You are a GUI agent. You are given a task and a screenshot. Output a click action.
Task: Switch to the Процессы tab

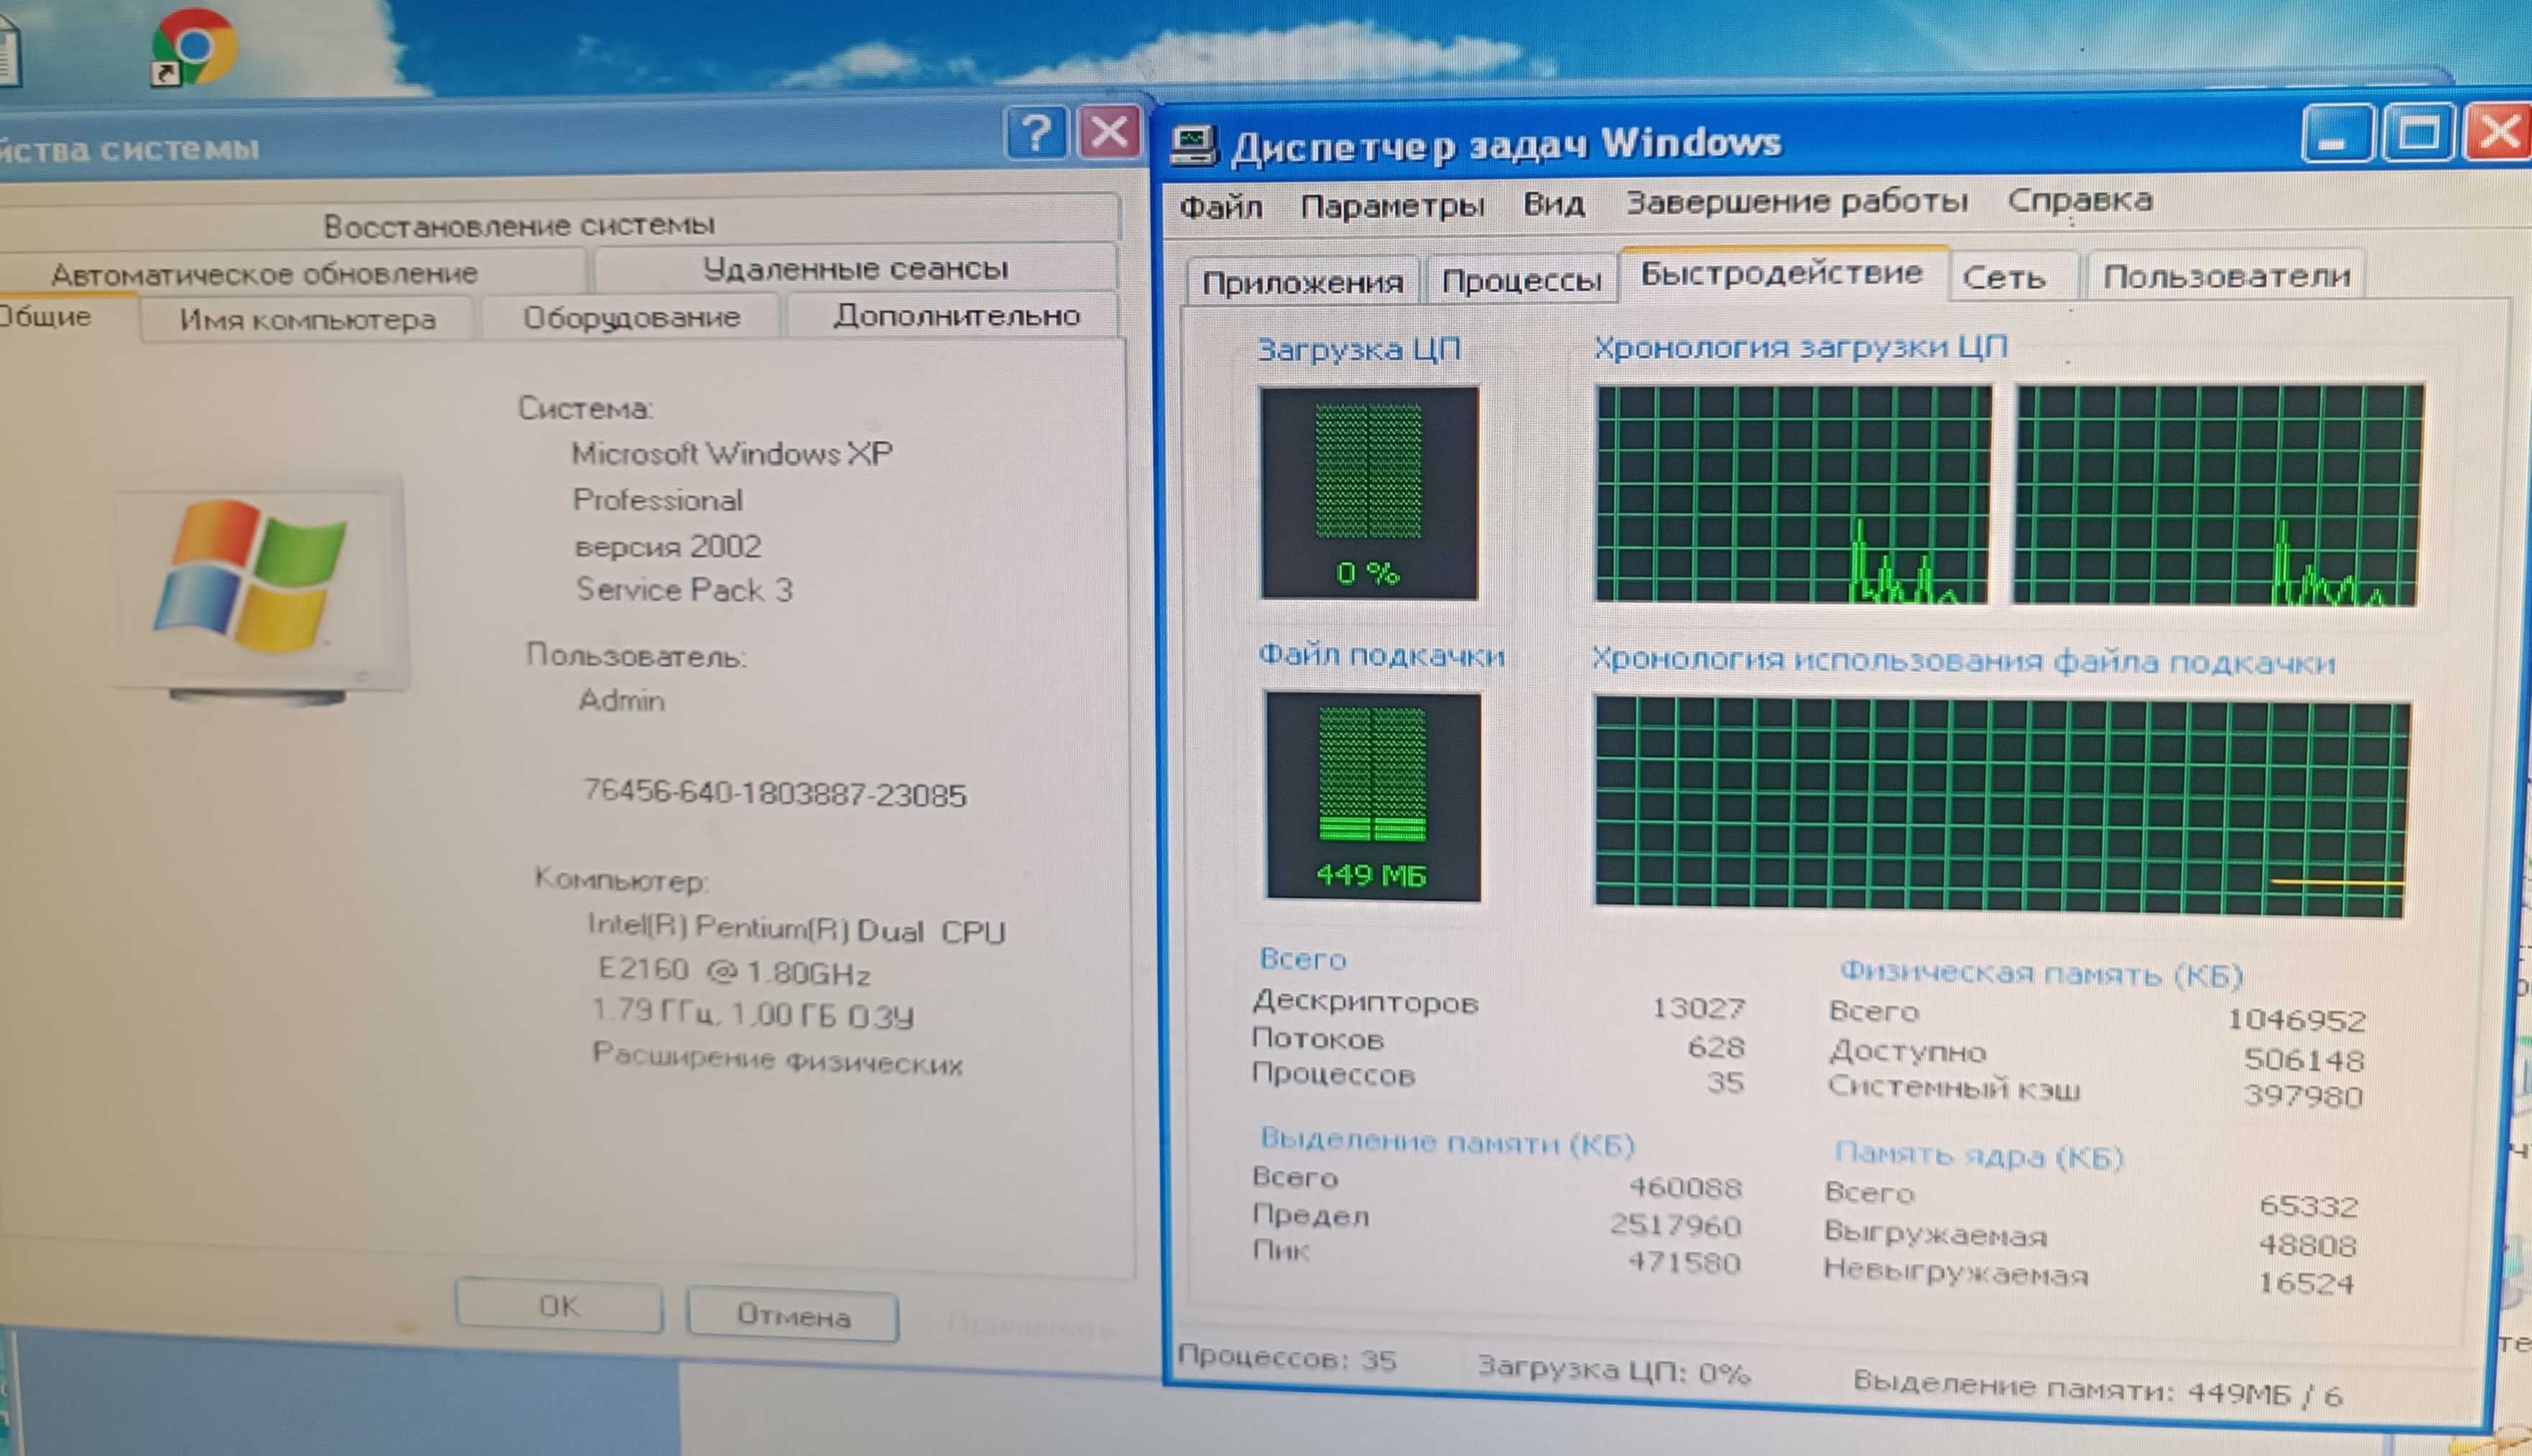pos(1521,280)
